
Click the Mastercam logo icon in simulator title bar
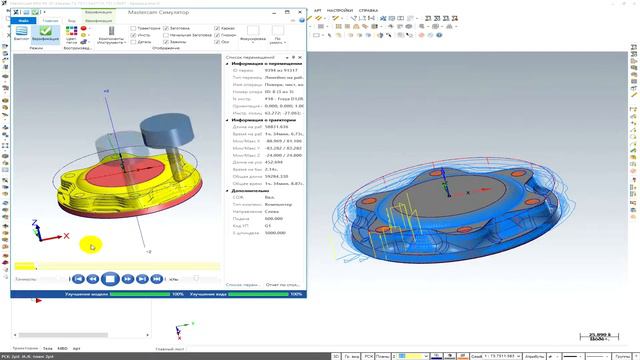[16, 12]
